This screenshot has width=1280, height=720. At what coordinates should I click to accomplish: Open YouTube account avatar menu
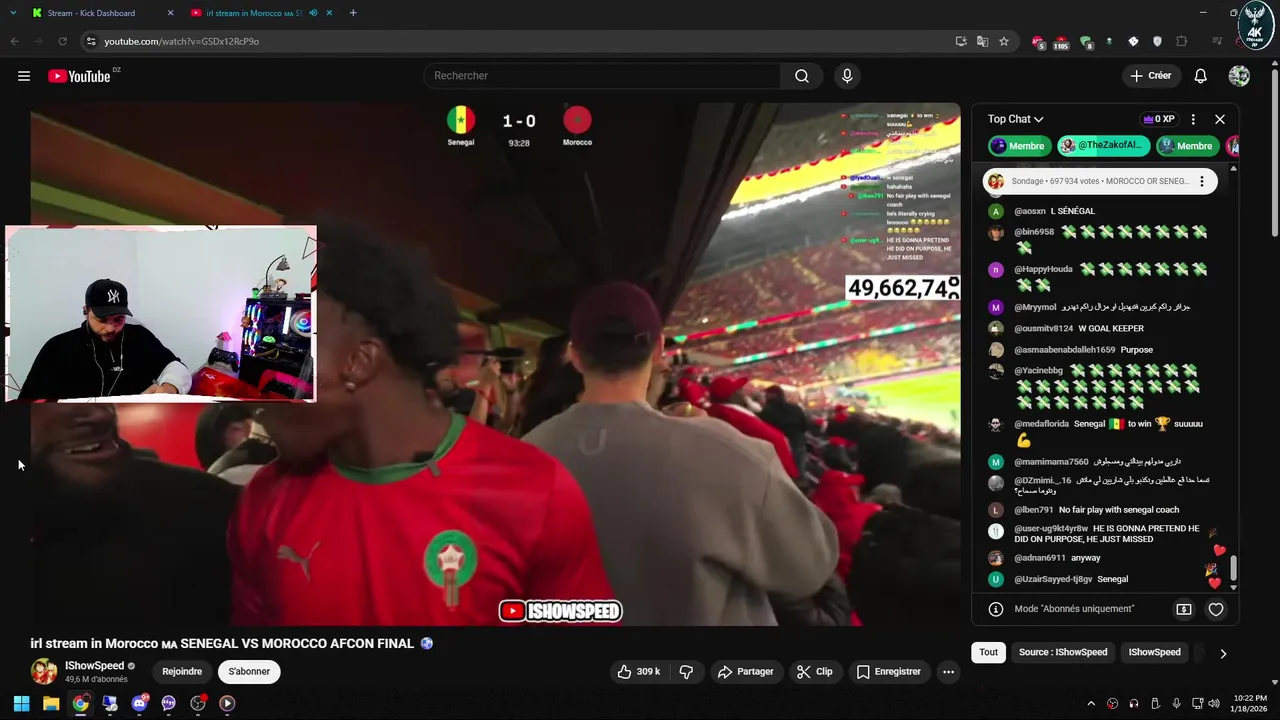click(1239, 76)
